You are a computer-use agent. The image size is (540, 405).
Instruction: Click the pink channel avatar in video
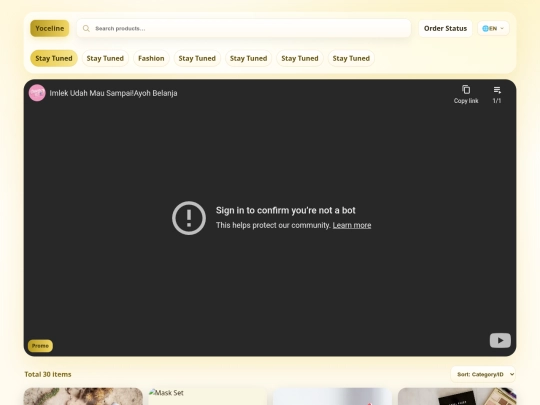[x=37, y=93]
